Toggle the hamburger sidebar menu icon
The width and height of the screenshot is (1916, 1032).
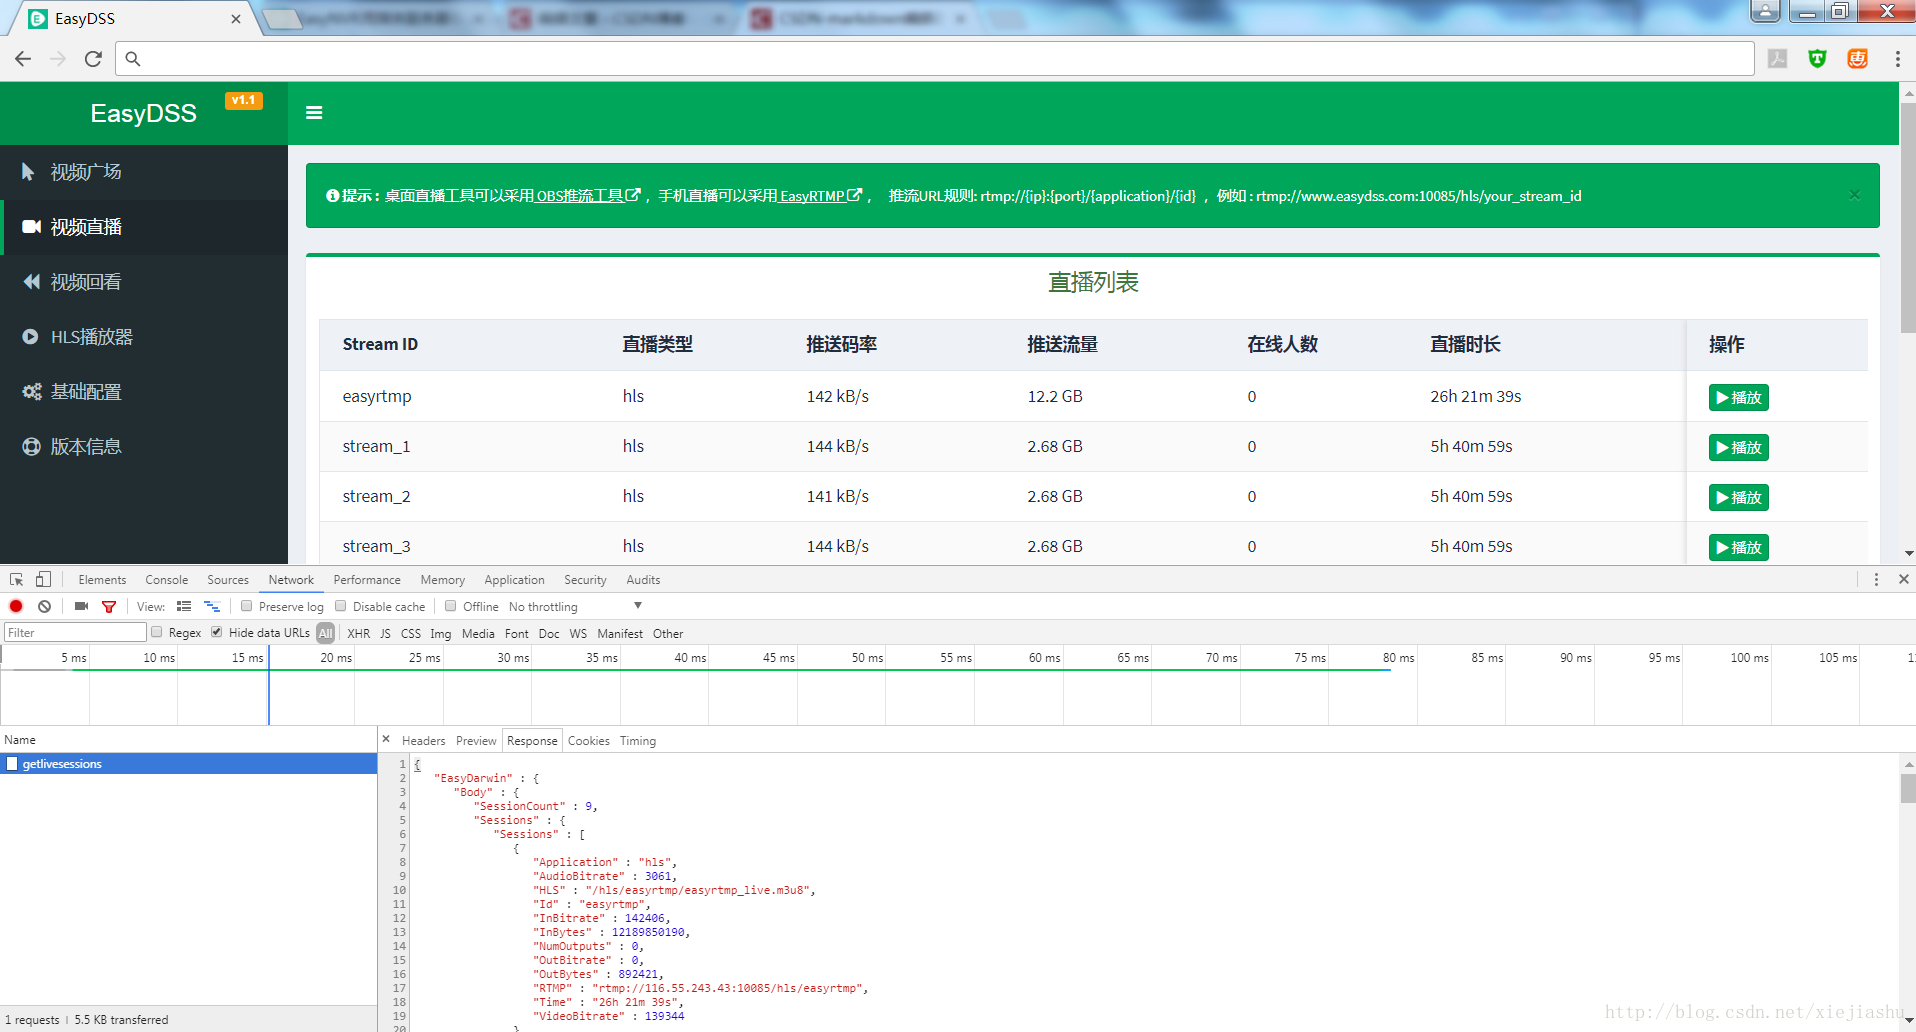(314, 113)
